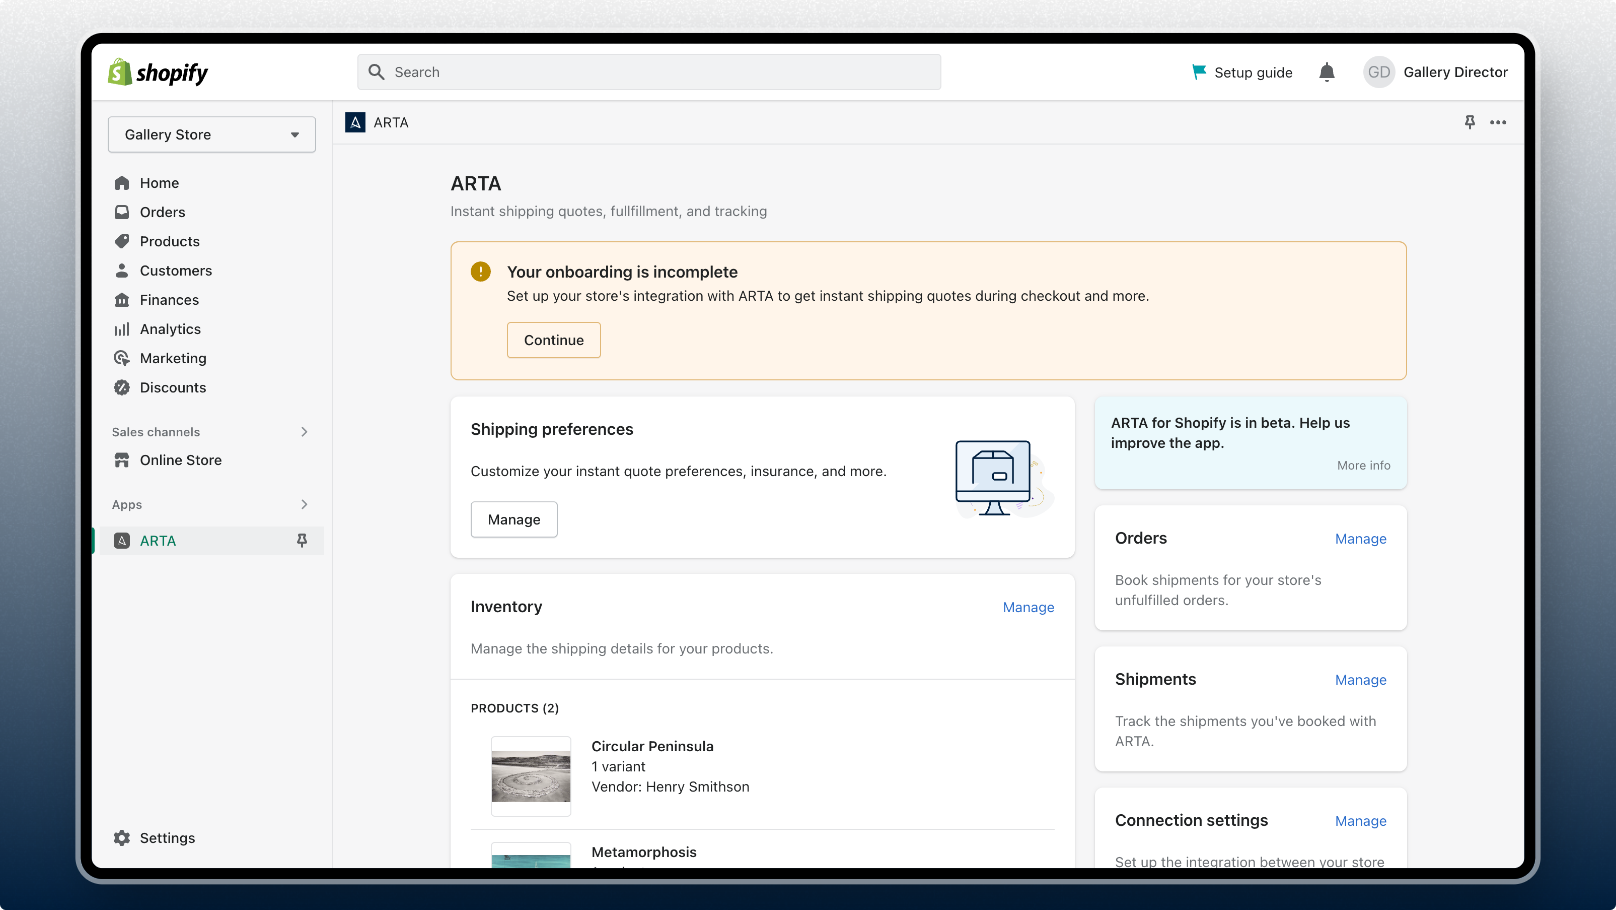Toggle the pin icon in the ARTA header bar

[x=1469, y=122]
